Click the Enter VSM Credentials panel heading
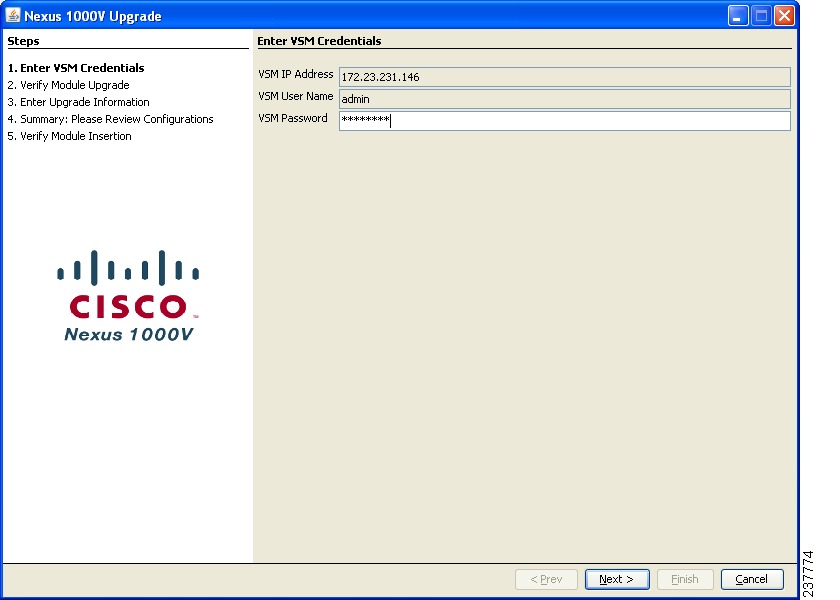Image resolution: width=840 pixels, height=600 pixels. coord(319,41)
